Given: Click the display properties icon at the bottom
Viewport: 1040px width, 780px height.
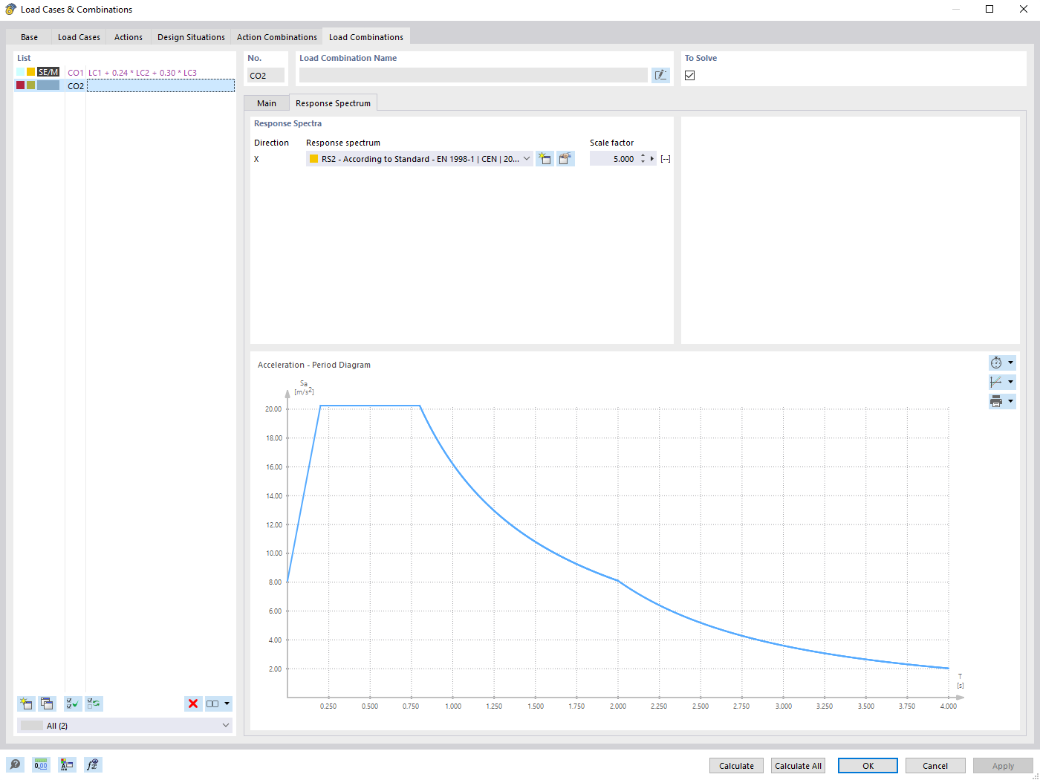Looking at the screenshot, I should [67, 765].
